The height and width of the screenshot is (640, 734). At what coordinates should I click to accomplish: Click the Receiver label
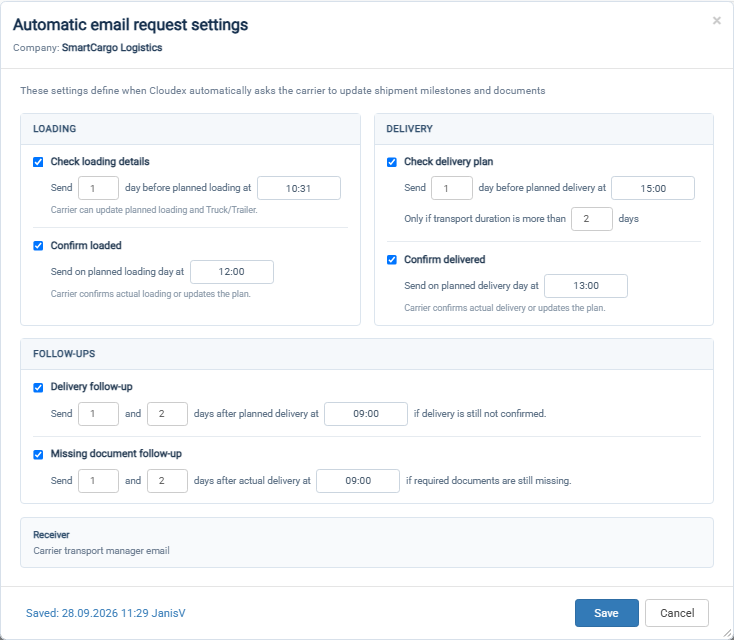[51, 535]
